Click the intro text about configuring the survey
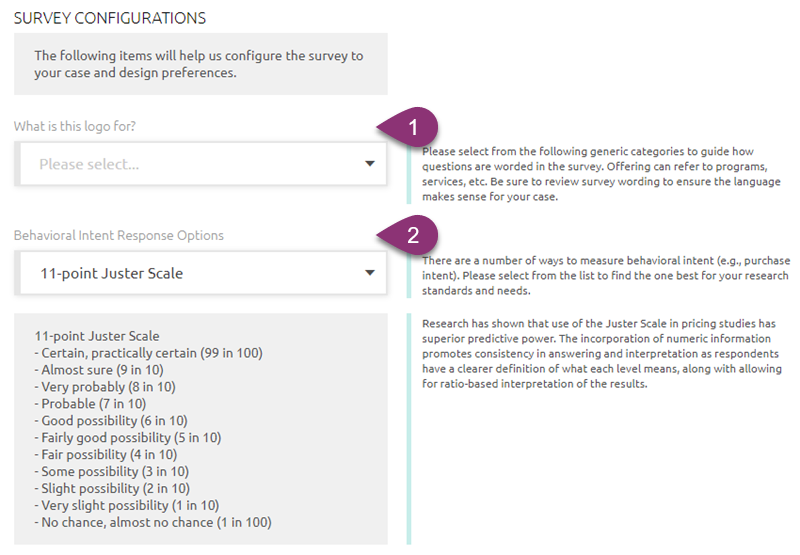 tap(199, 63)
